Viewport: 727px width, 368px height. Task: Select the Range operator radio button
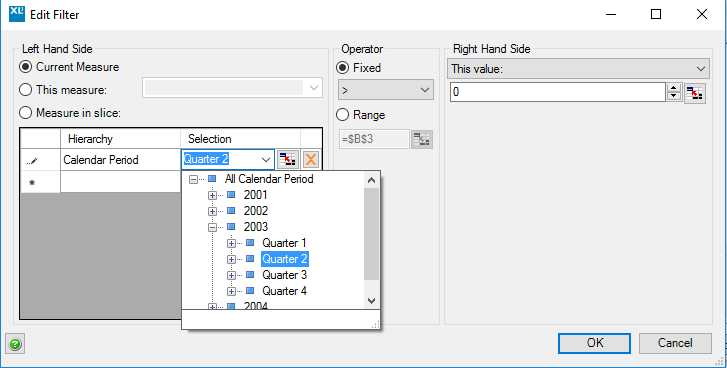342,114
